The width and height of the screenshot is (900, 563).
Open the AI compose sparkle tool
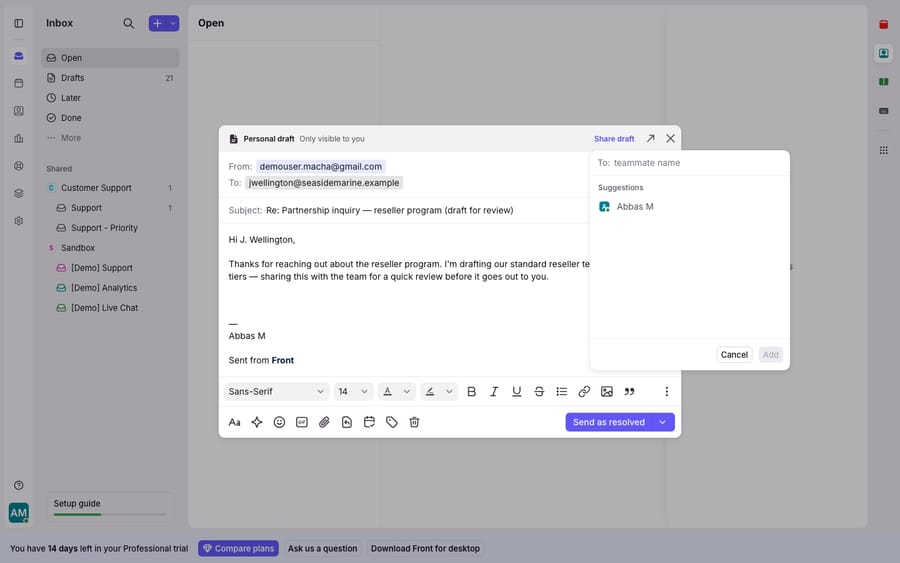click(x=257, y=422)
